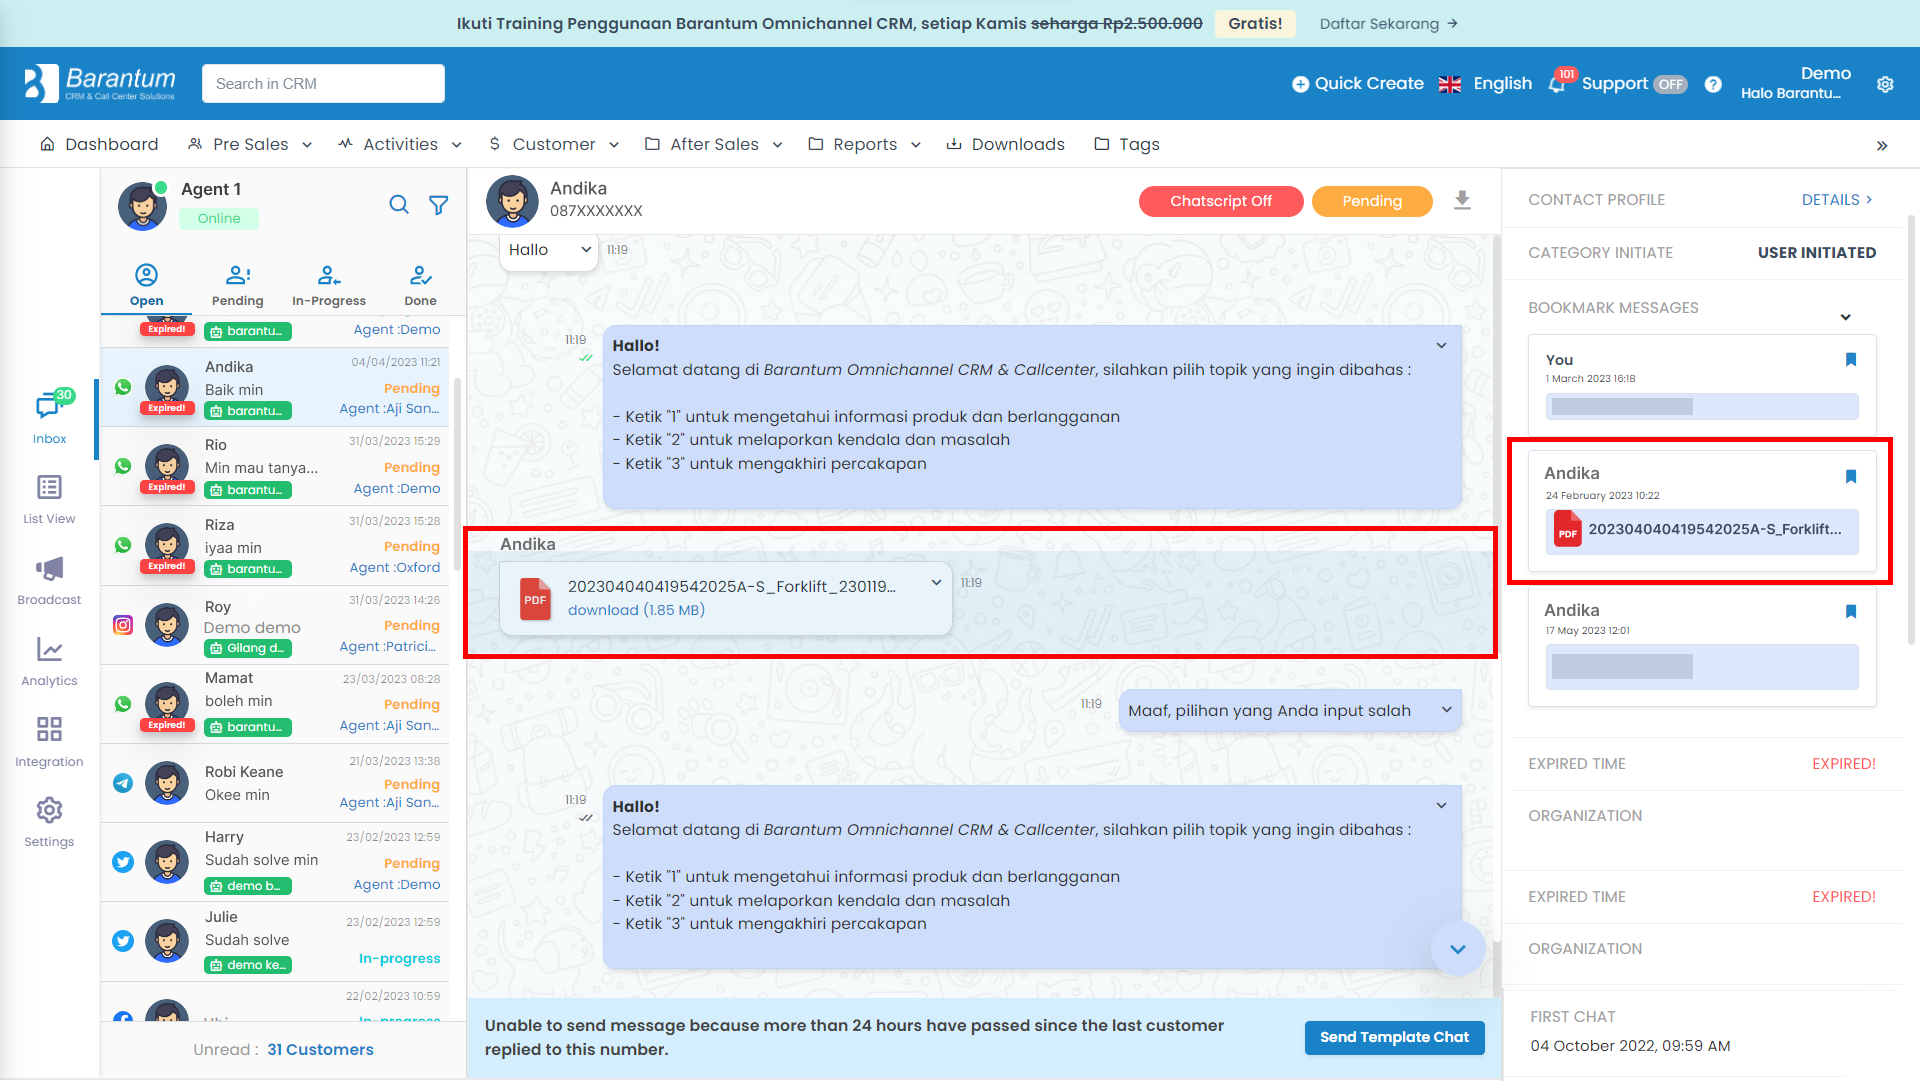This screenshot has width=1920, height=1081.
Task: Open Roy's Instagram conversation
Action: click(275, 626)
